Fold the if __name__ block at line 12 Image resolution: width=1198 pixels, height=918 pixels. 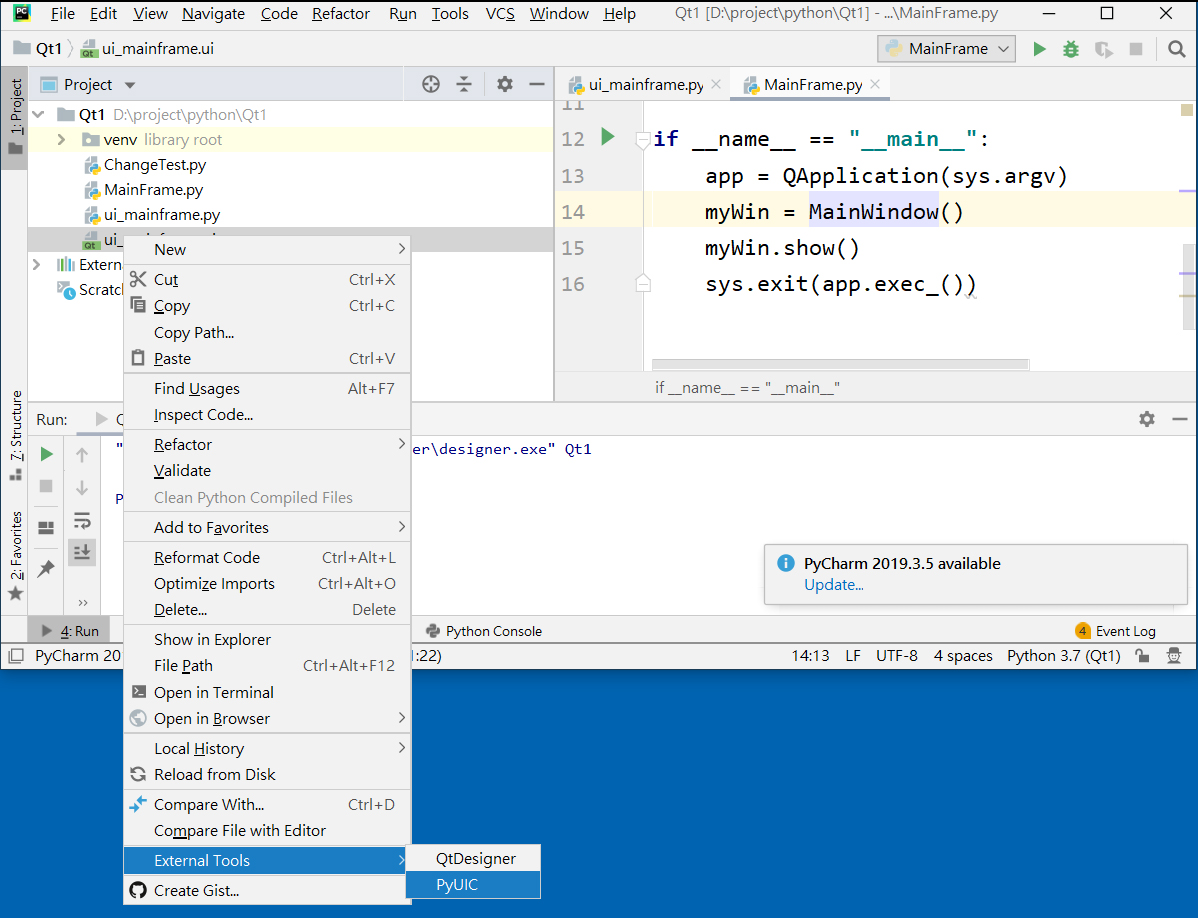[643, 139]
